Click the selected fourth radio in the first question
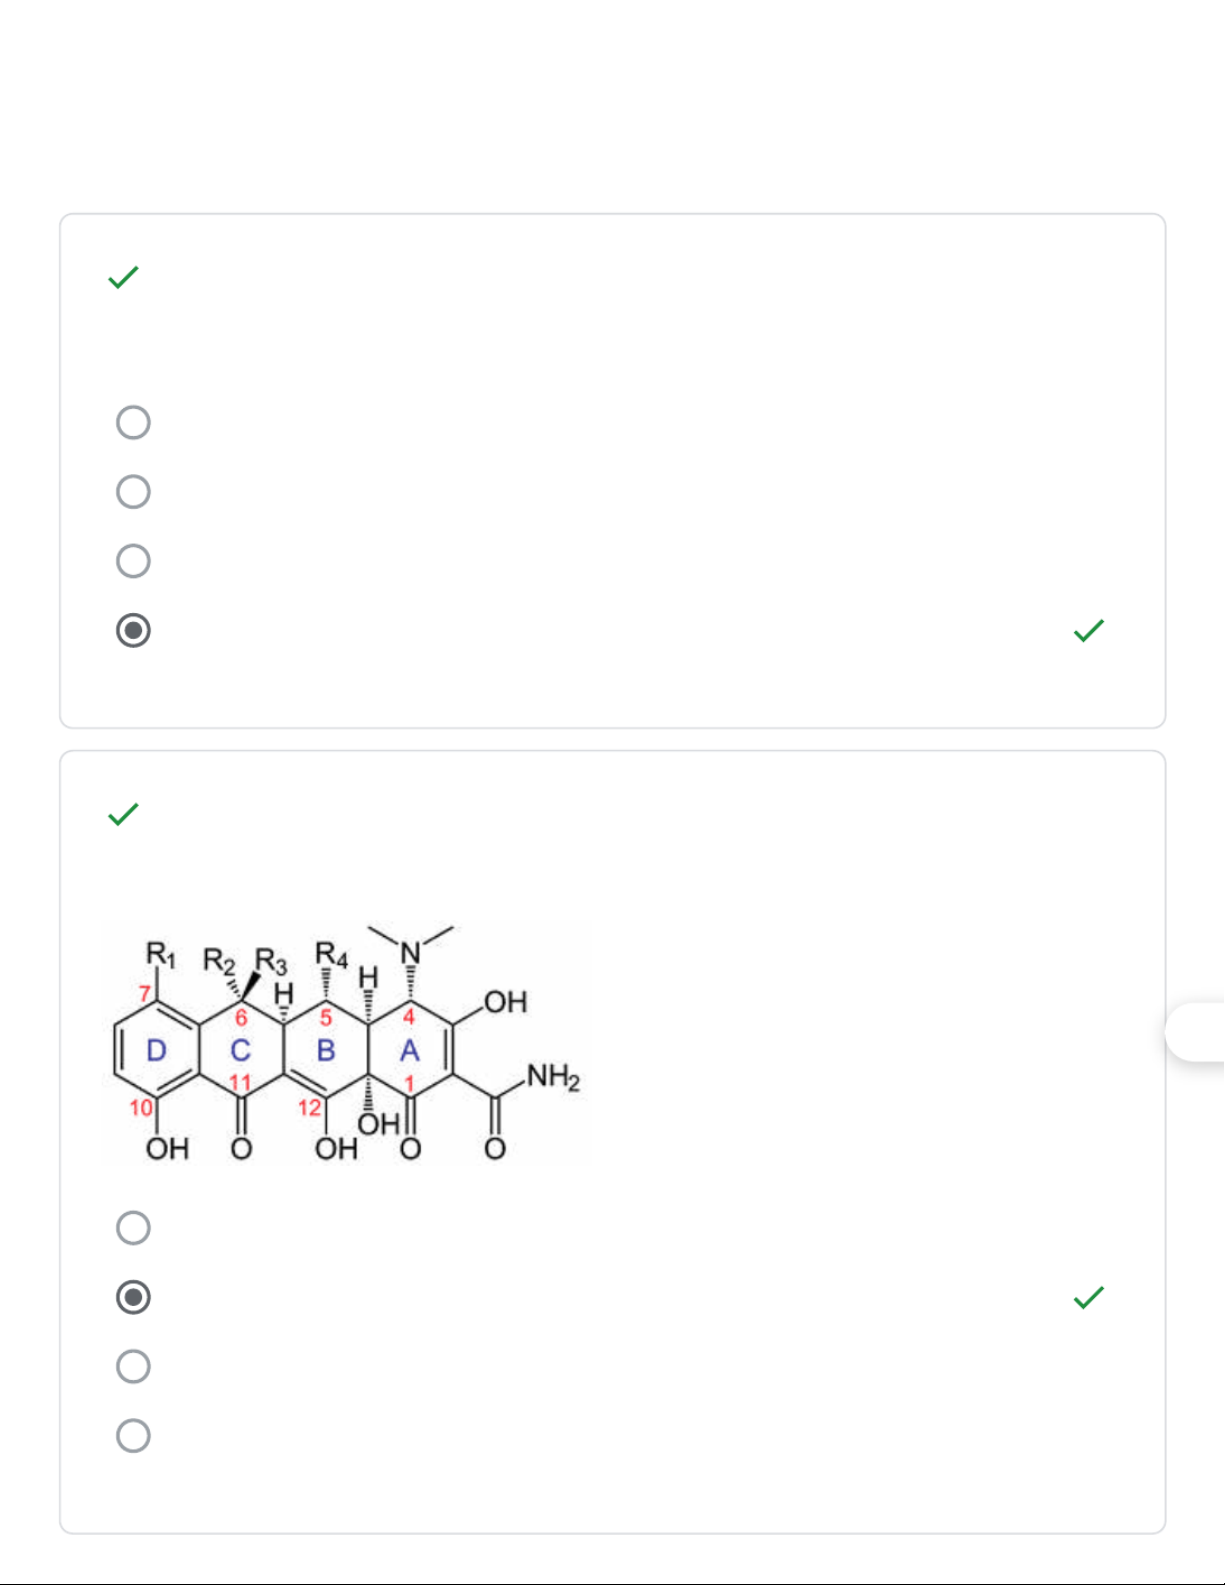Viewport: 1225px width, 1585px height. coord(133,630)
